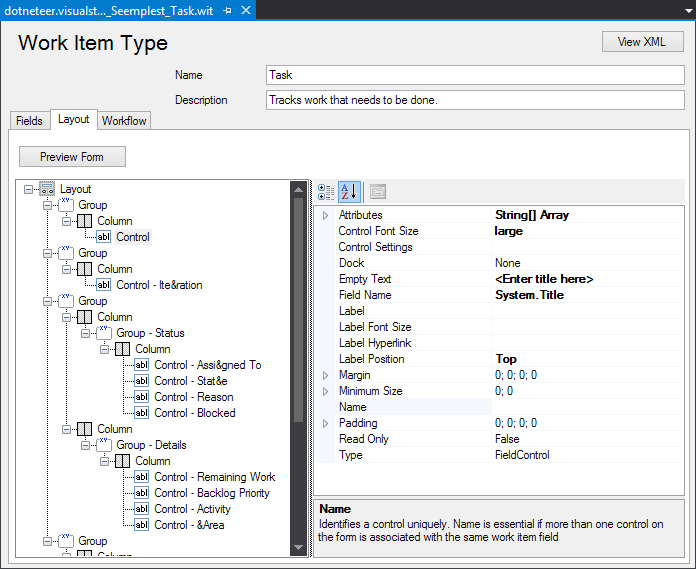Select Control - Remaining Work tree item
This screenshot has width=696, height=569.
click(215, 477)
